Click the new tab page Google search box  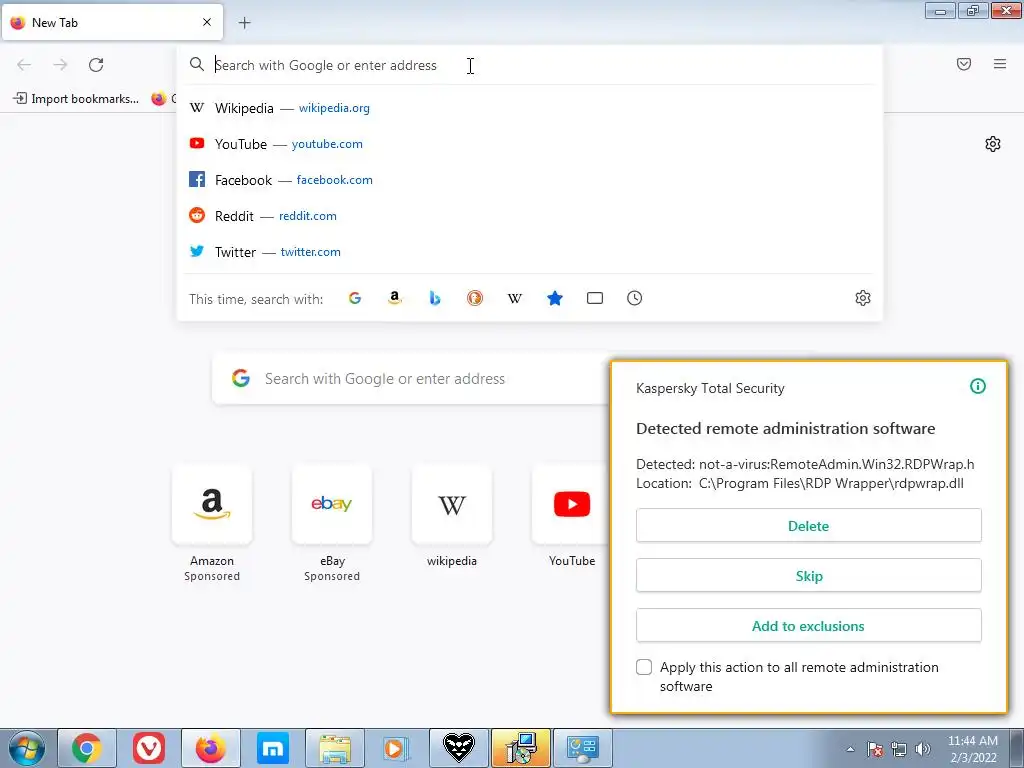click(x=411, y=379)
